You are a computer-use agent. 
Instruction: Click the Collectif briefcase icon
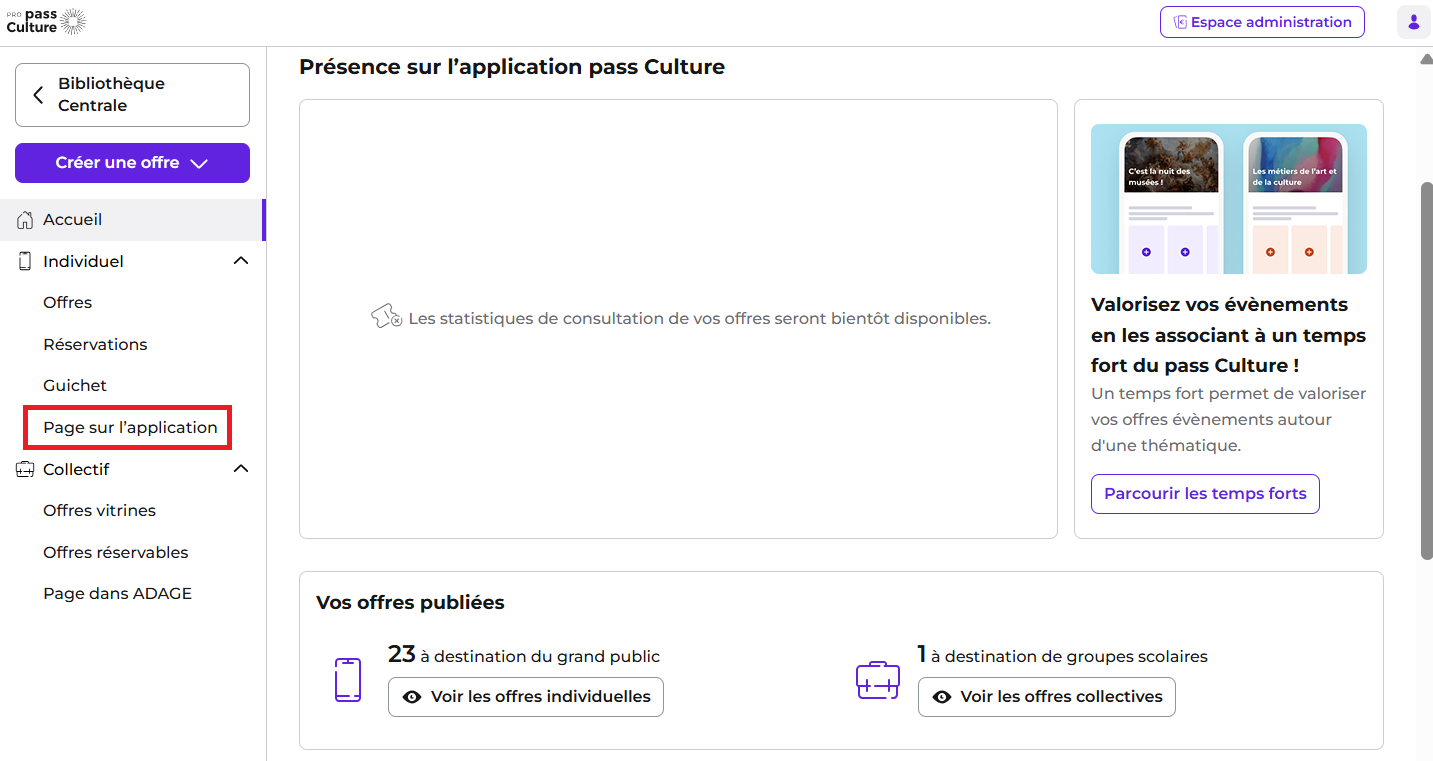click(x=25, y=469)
